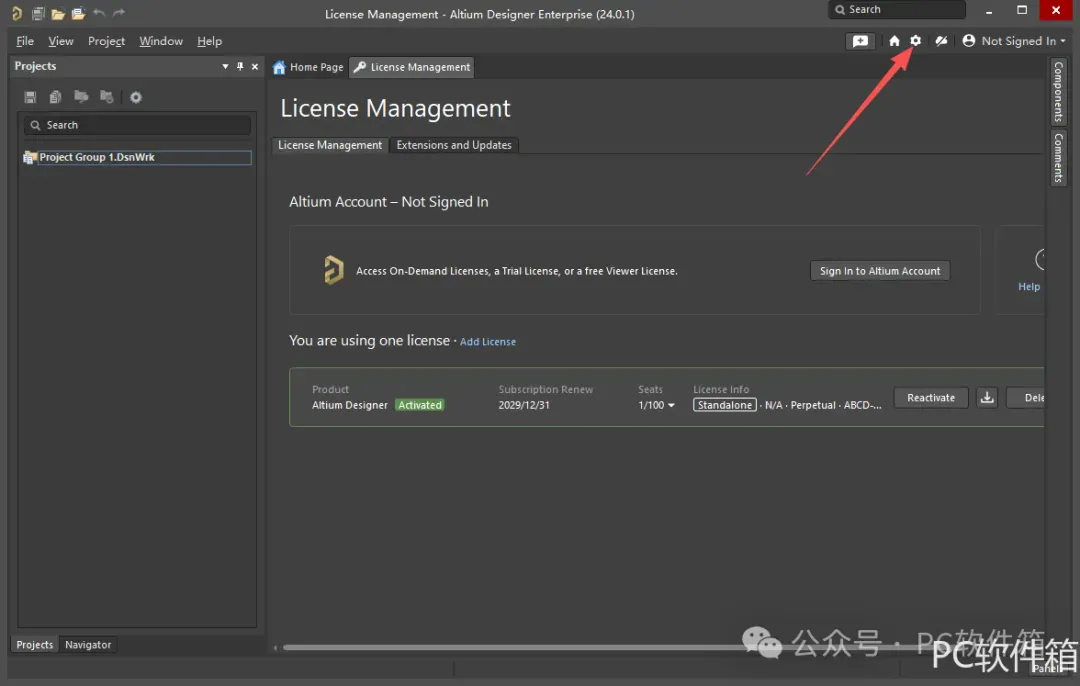Open Projects panel dropdown arrow

(x=225, y=67)
